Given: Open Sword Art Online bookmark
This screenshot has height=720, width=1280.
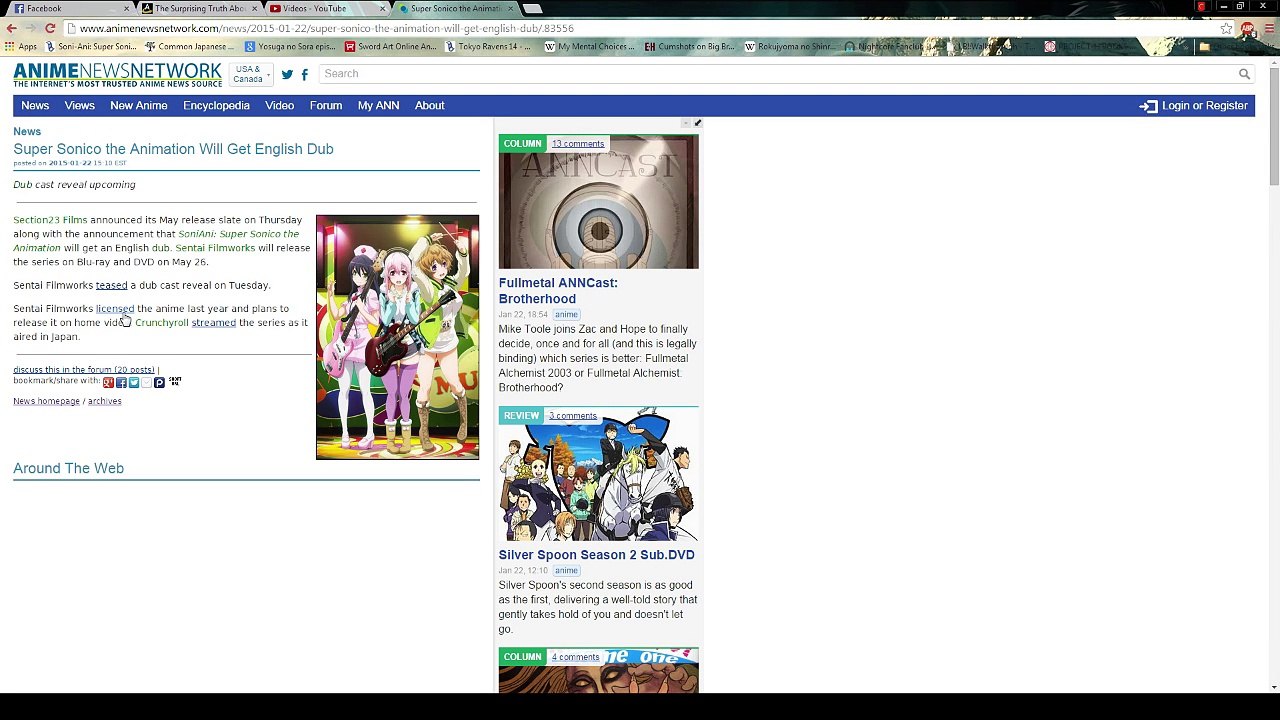Looking at the screenshot, I should [391, 46].
